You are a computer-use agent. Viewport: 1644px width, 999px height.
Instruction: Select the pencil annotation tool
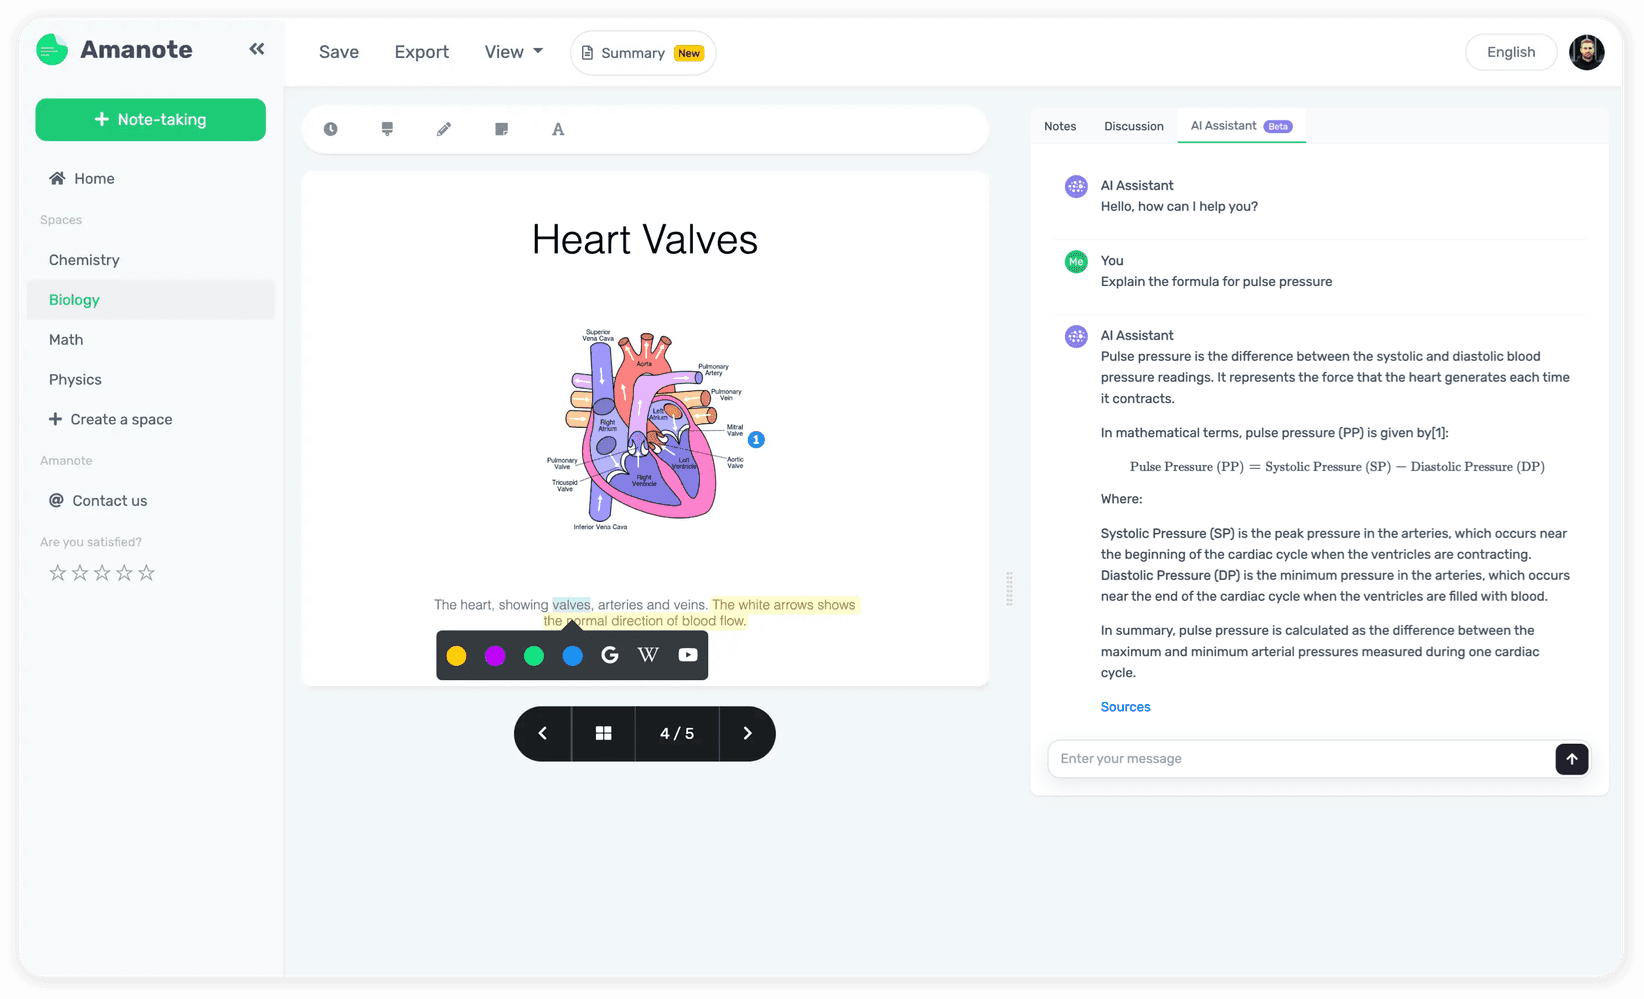444,129
